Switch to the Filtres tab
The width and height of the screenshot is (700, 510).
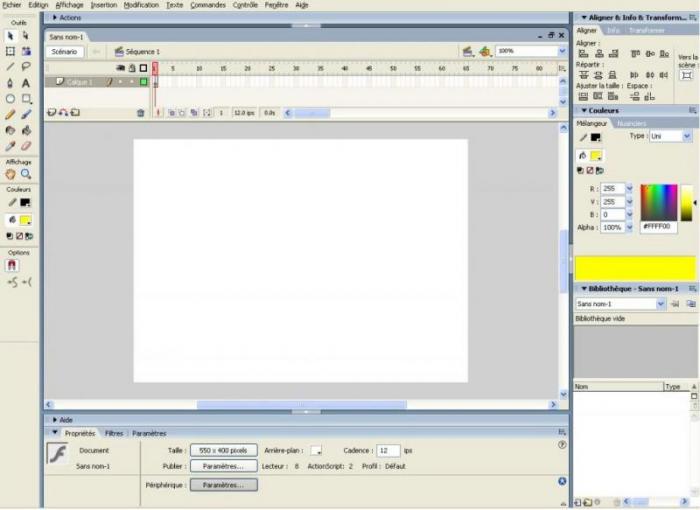point(114,433)
